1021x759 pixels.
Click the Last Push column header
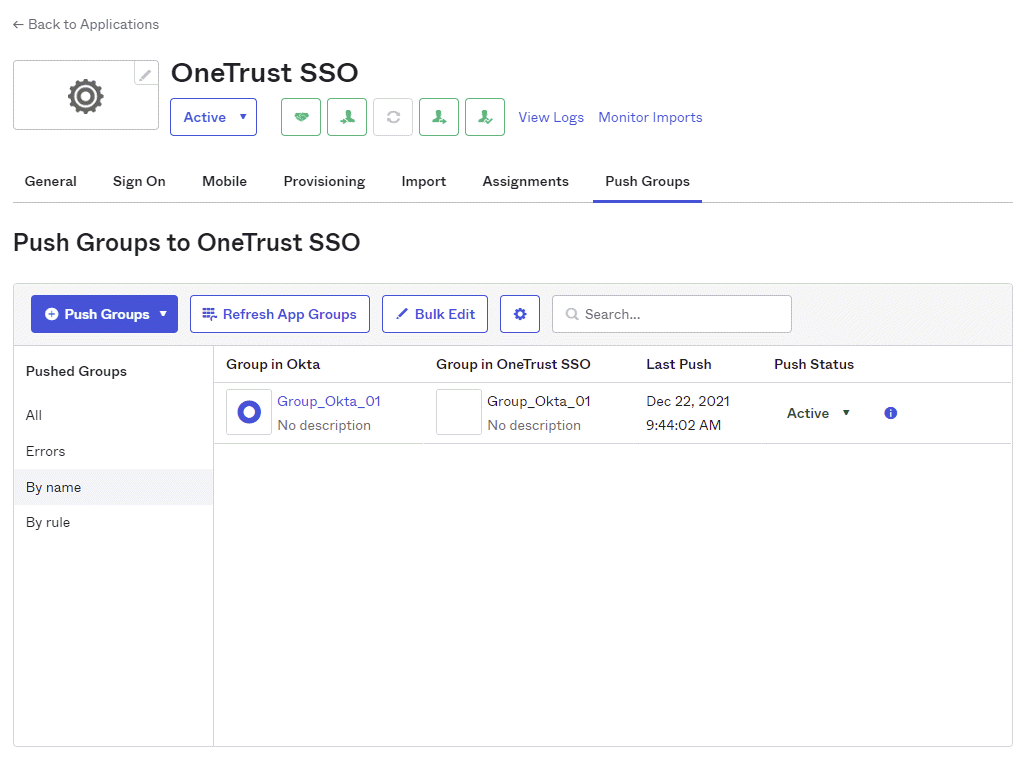(x=678, y=365)
